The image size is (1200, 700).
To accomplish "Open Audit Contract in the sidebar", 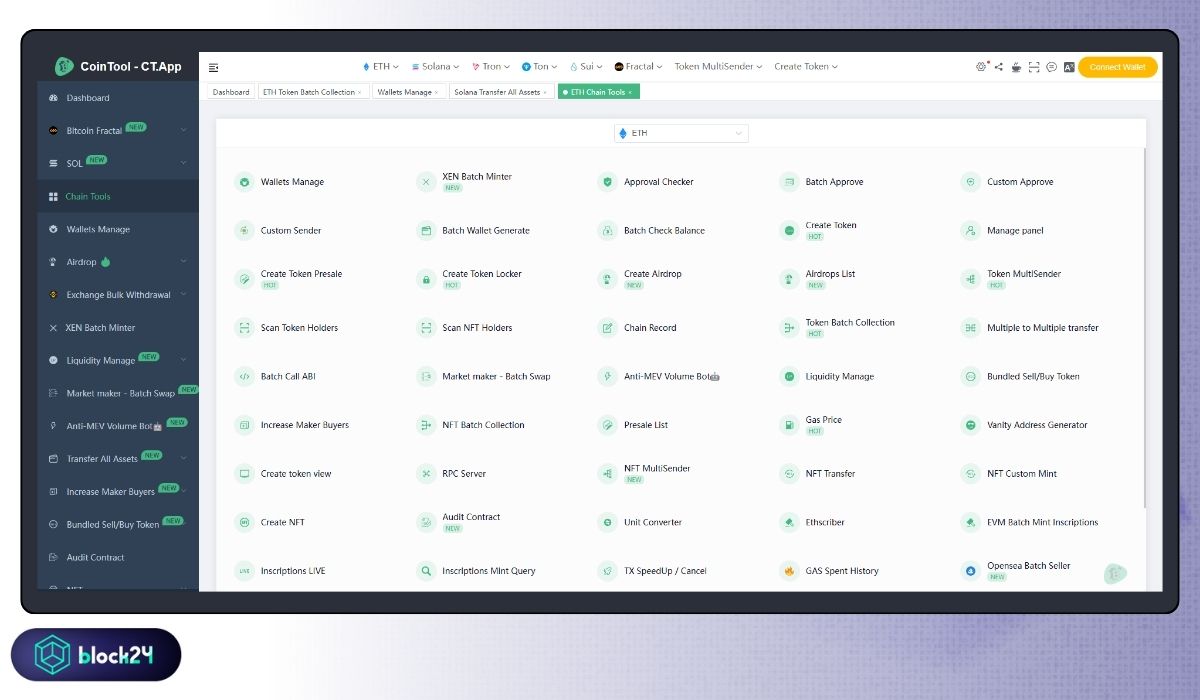I will pos(118,557).
